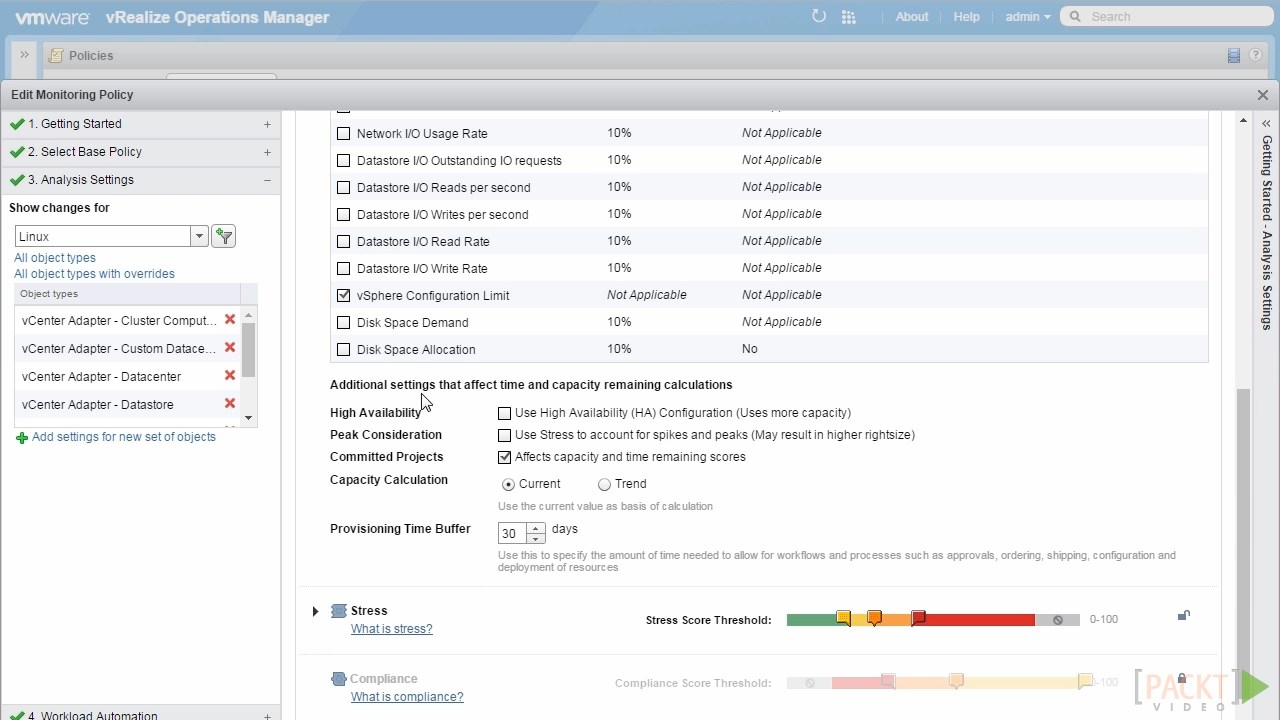This screenshot has width=1280, height=720.
Task: Expand the left navigation double-chevron
Action: (x=24, y=55)
